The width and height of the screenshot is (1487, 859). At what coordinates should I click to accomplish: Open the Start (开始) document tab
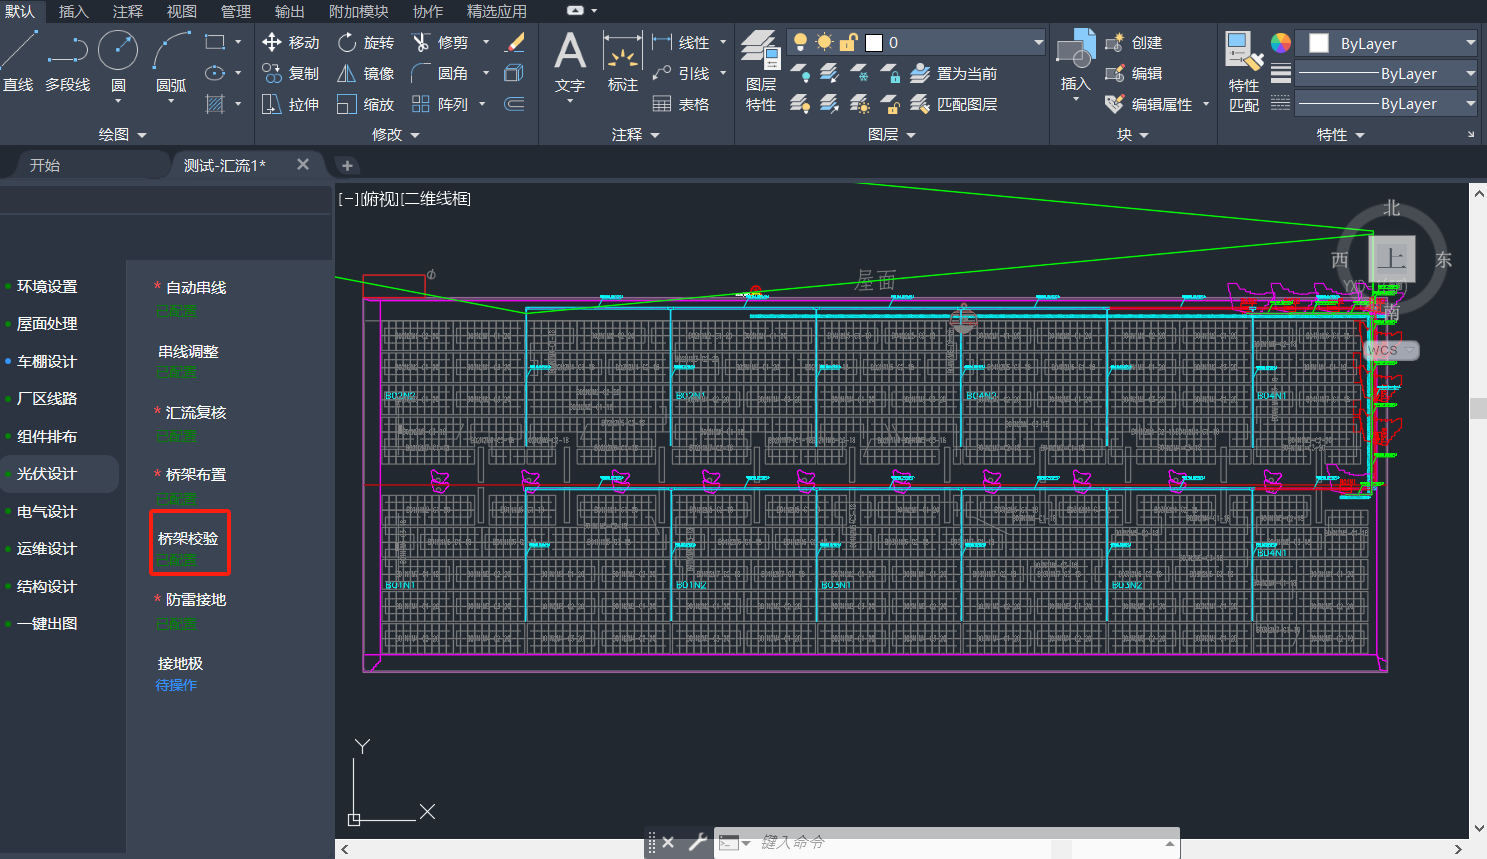[x=45, y=165]
